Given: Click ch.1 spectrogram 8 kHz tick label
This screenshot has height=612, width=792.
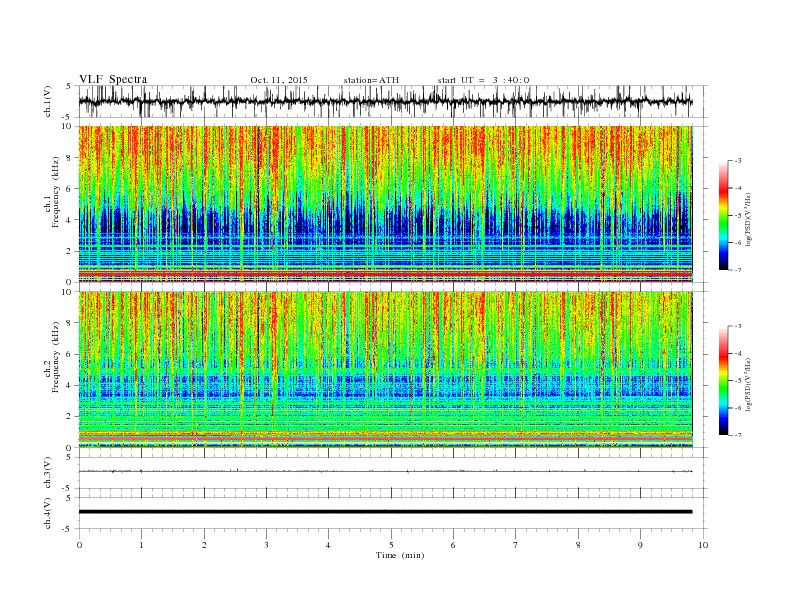Looking at the screenshot, I should 70,158.
